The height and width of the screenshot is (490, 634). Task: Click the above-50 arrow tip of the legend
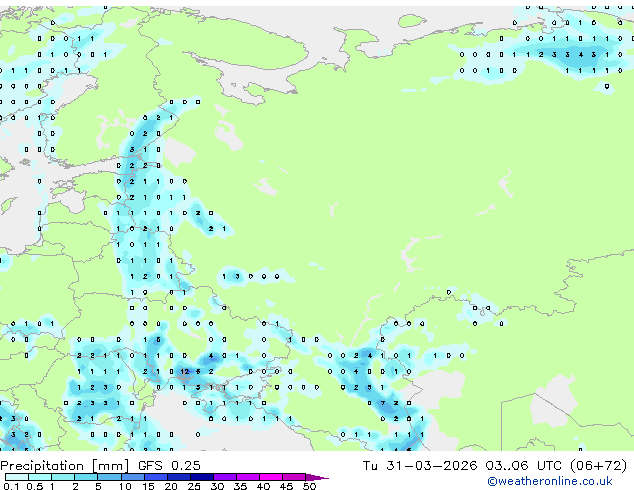pyautogui.click(x=317, y=477)
